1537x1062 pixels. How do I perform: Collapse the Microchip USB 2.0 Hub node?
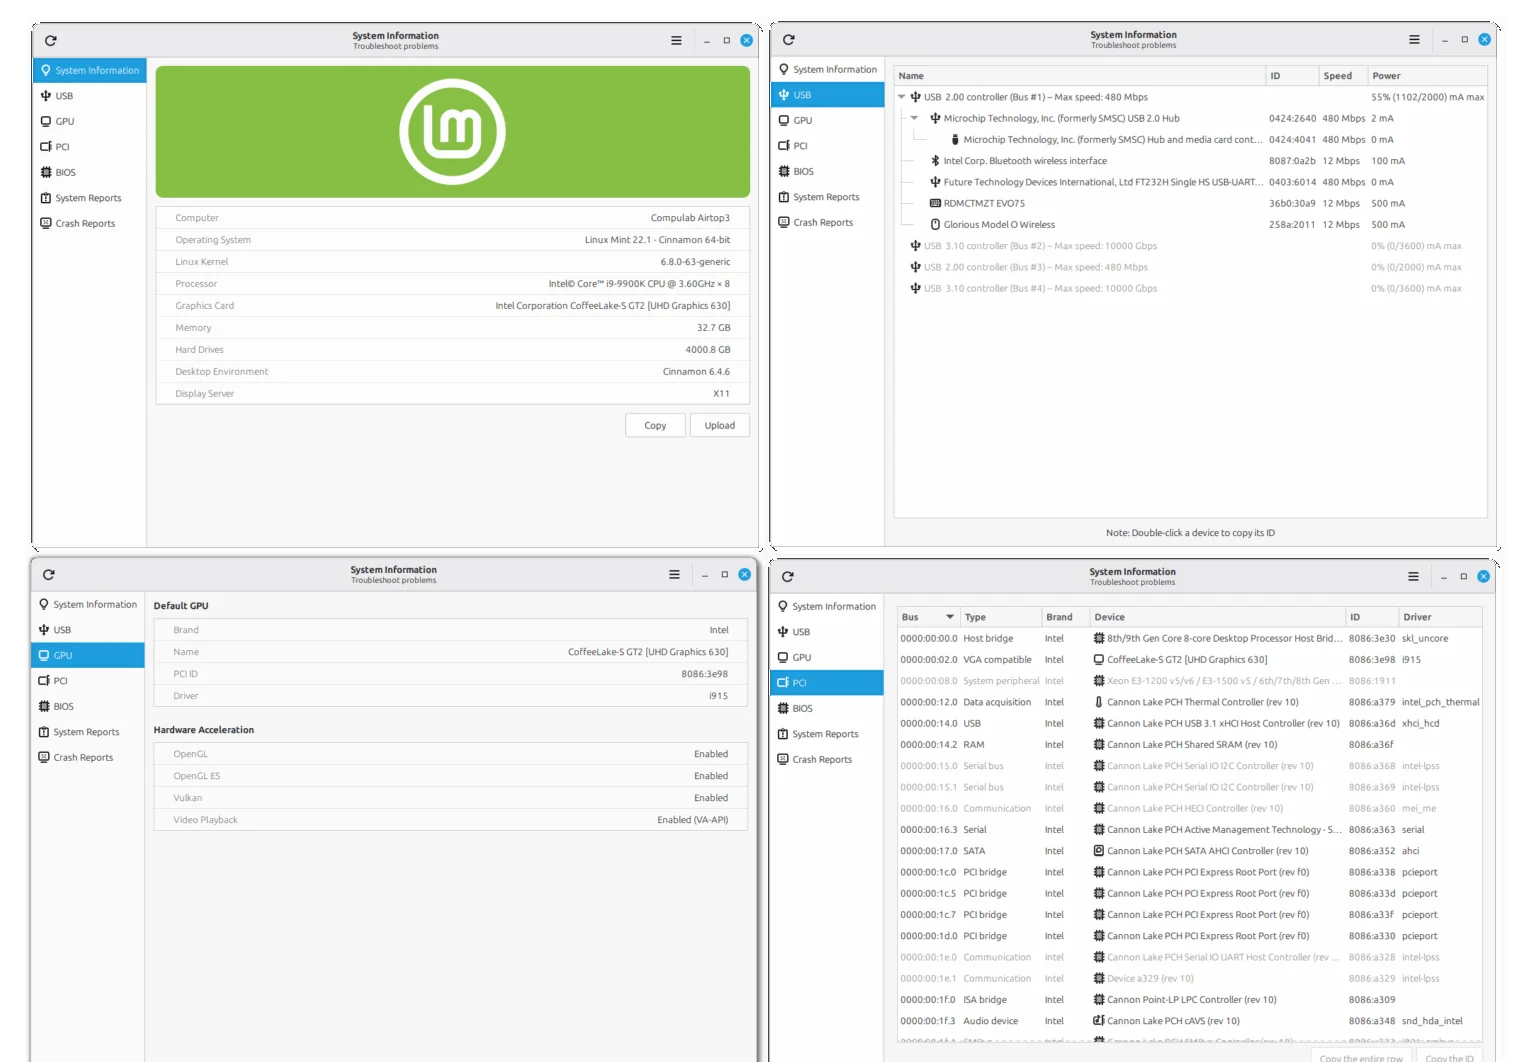tap(914, 118)
